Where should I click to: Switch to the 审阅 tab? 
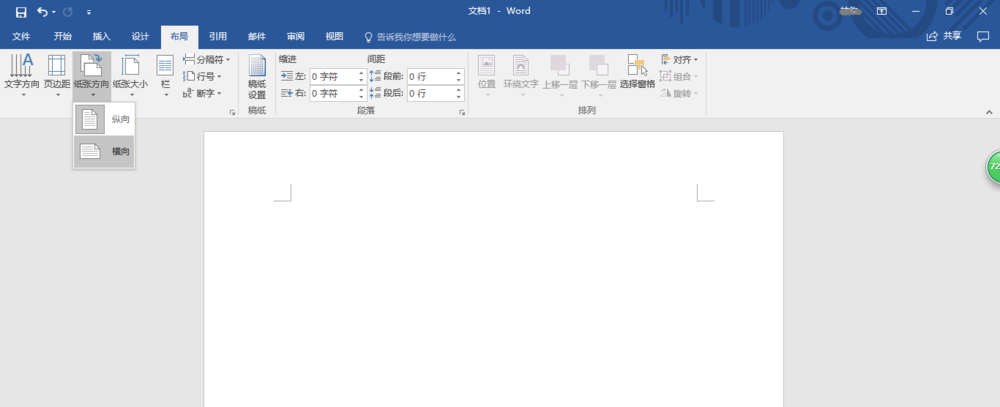295,36
